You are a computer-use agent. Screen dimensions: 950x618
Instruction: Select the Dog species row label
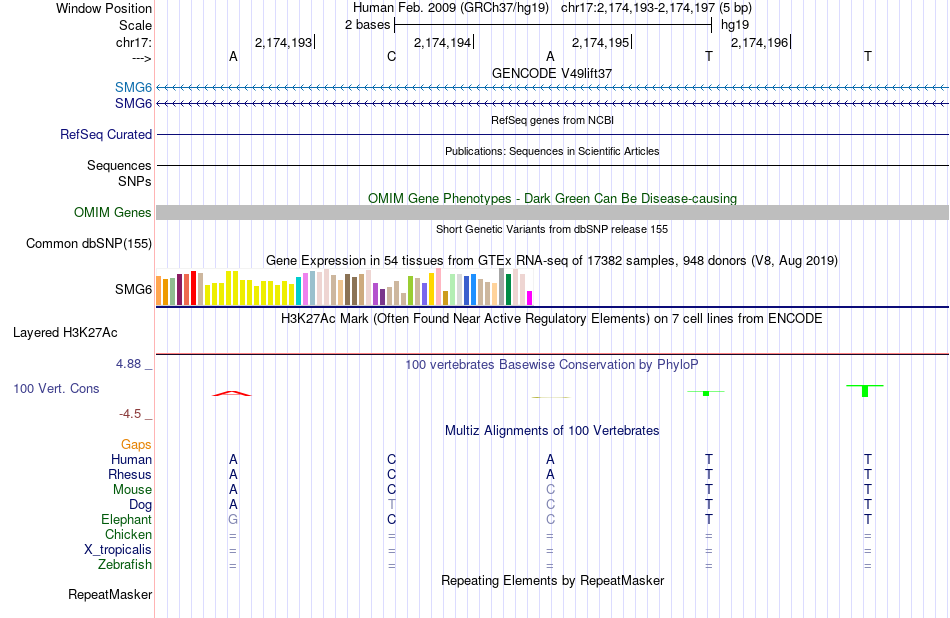[140, 505]
